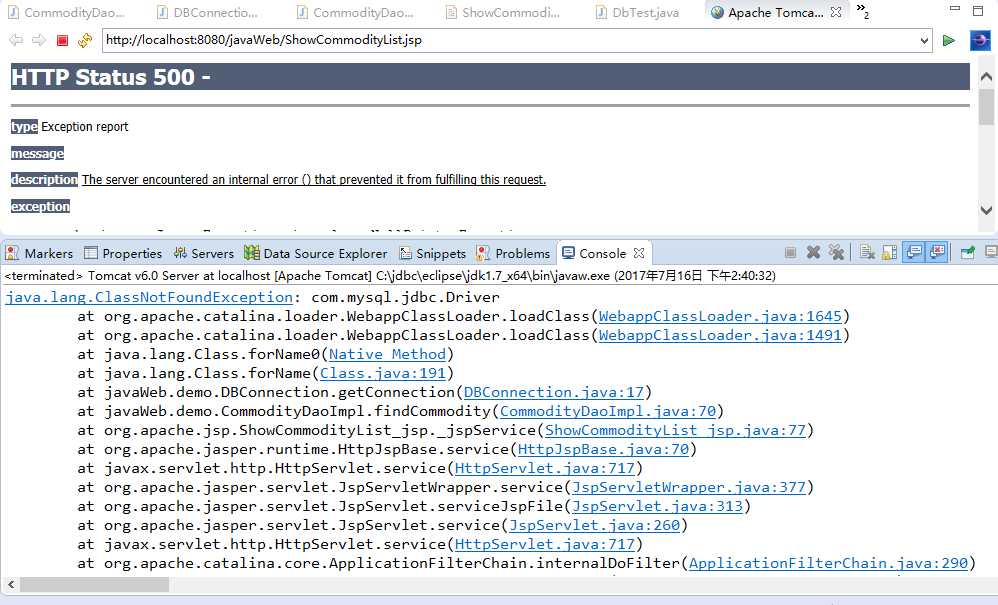
Task: Switch to DBConnection editor tab
Action: [x=208, y=12]
